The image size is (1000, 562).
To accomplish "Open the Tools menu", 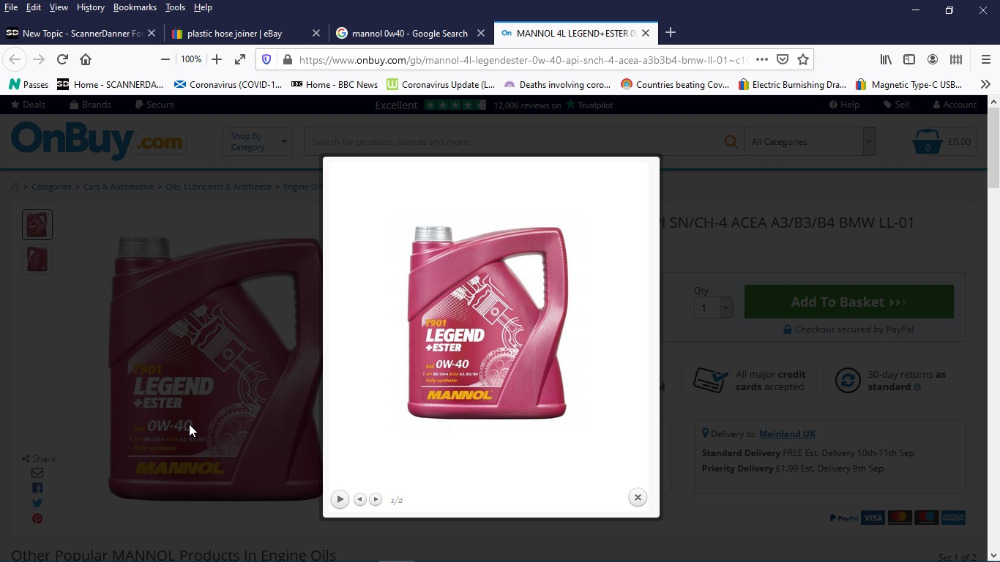I will pos(175,7).
